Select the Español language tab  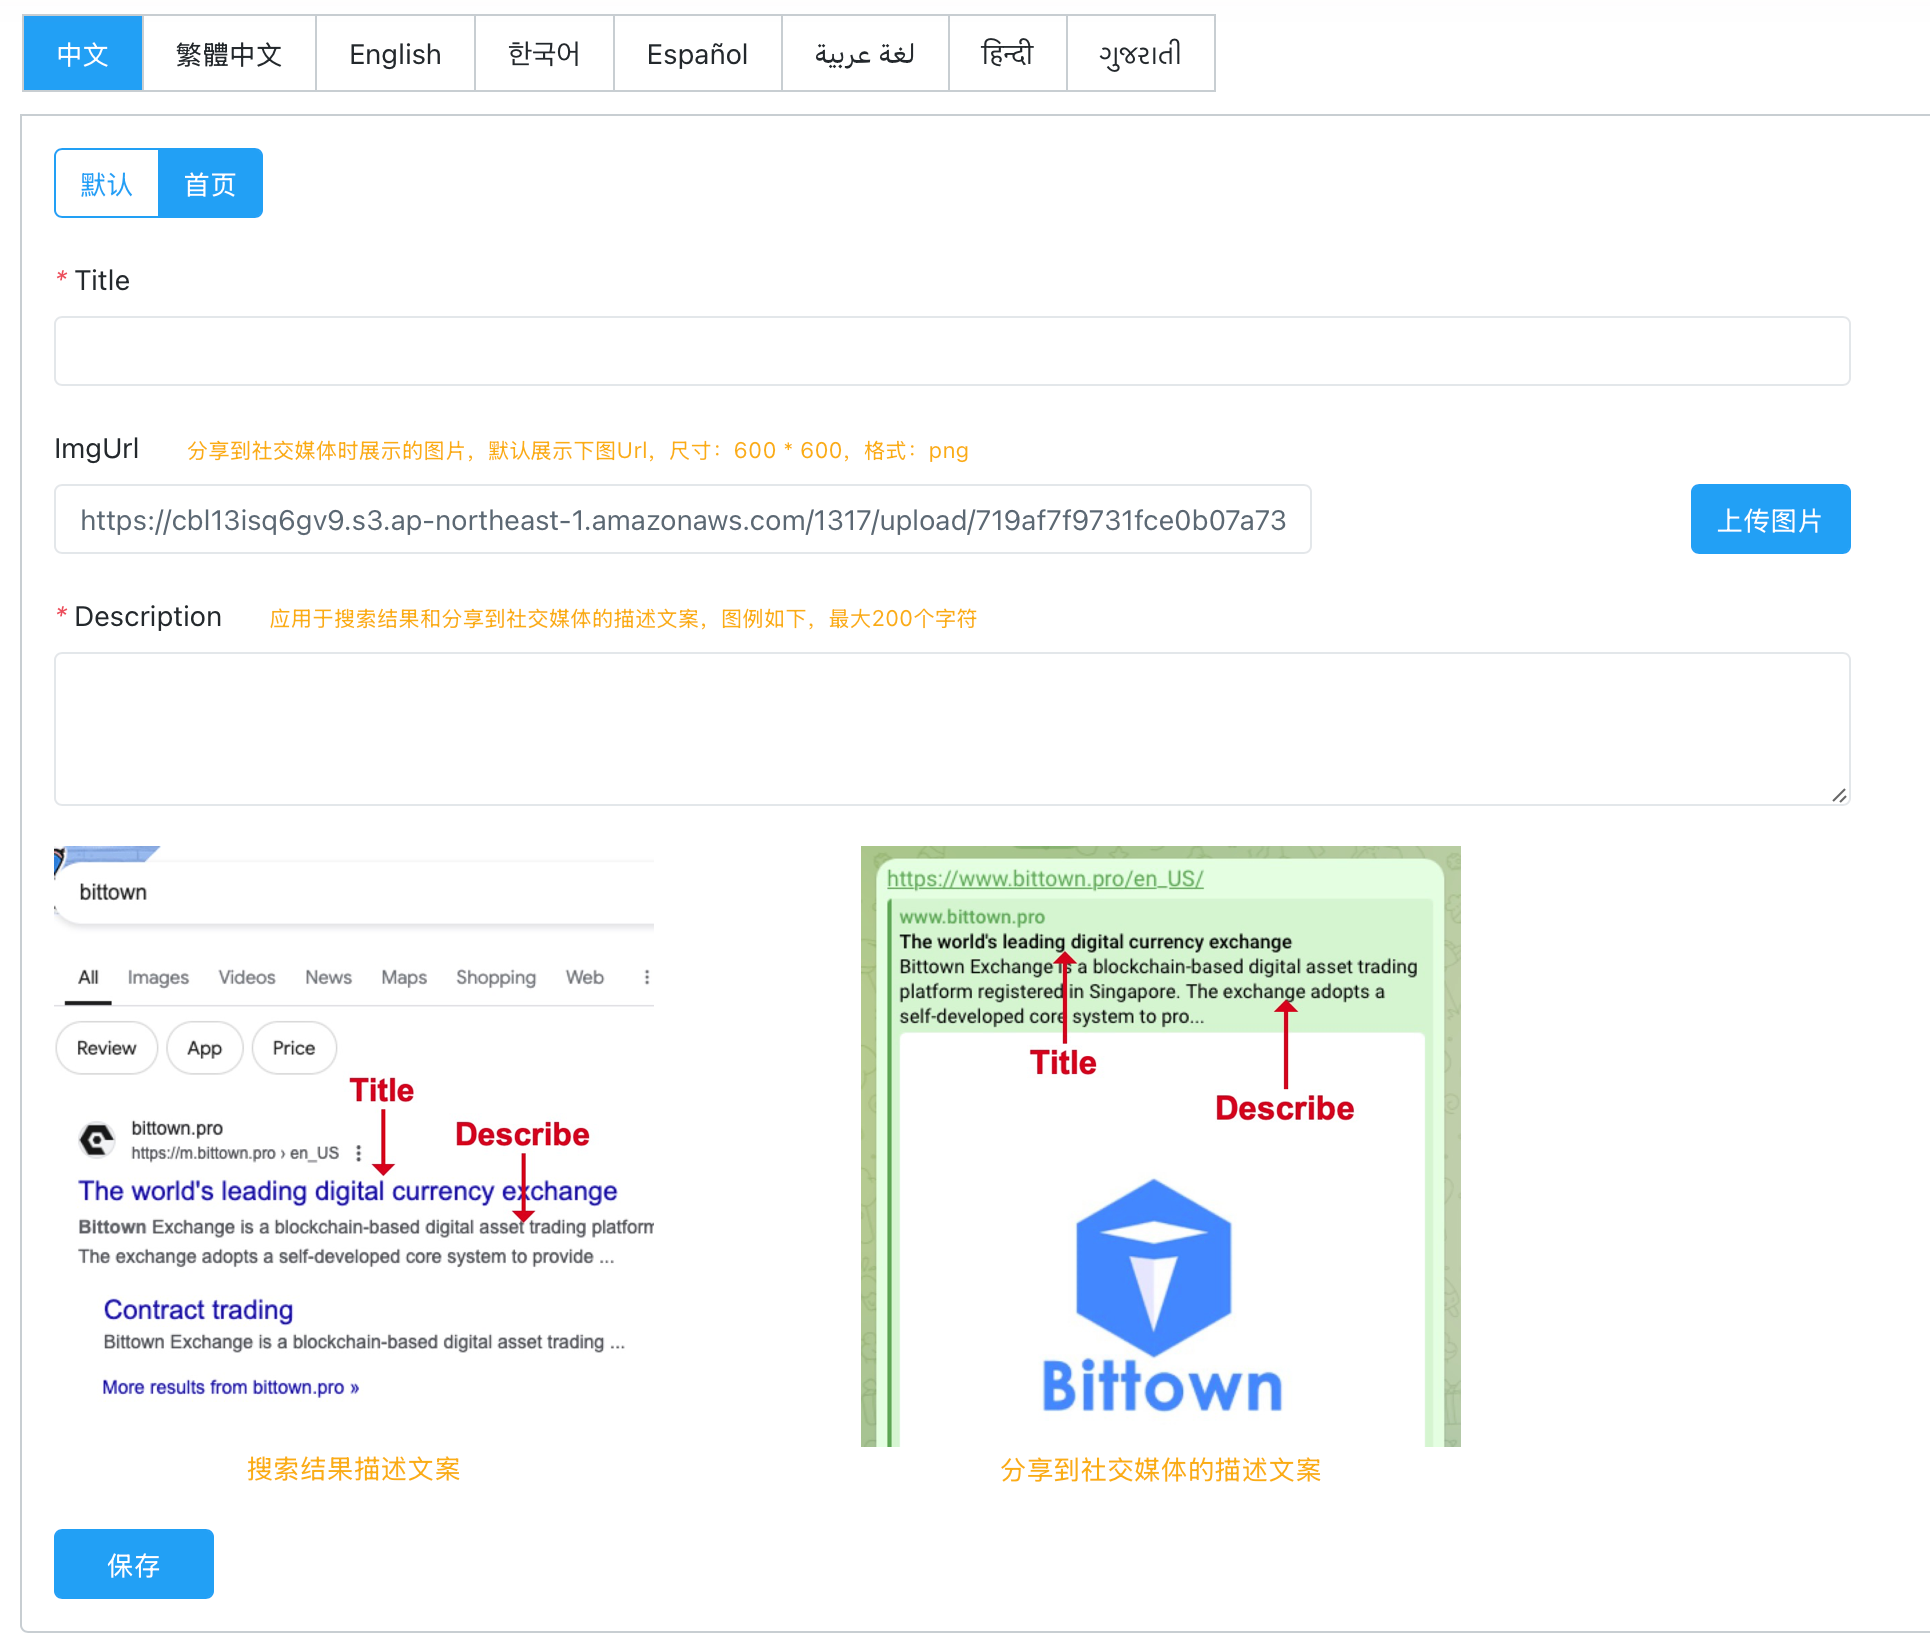697,54
